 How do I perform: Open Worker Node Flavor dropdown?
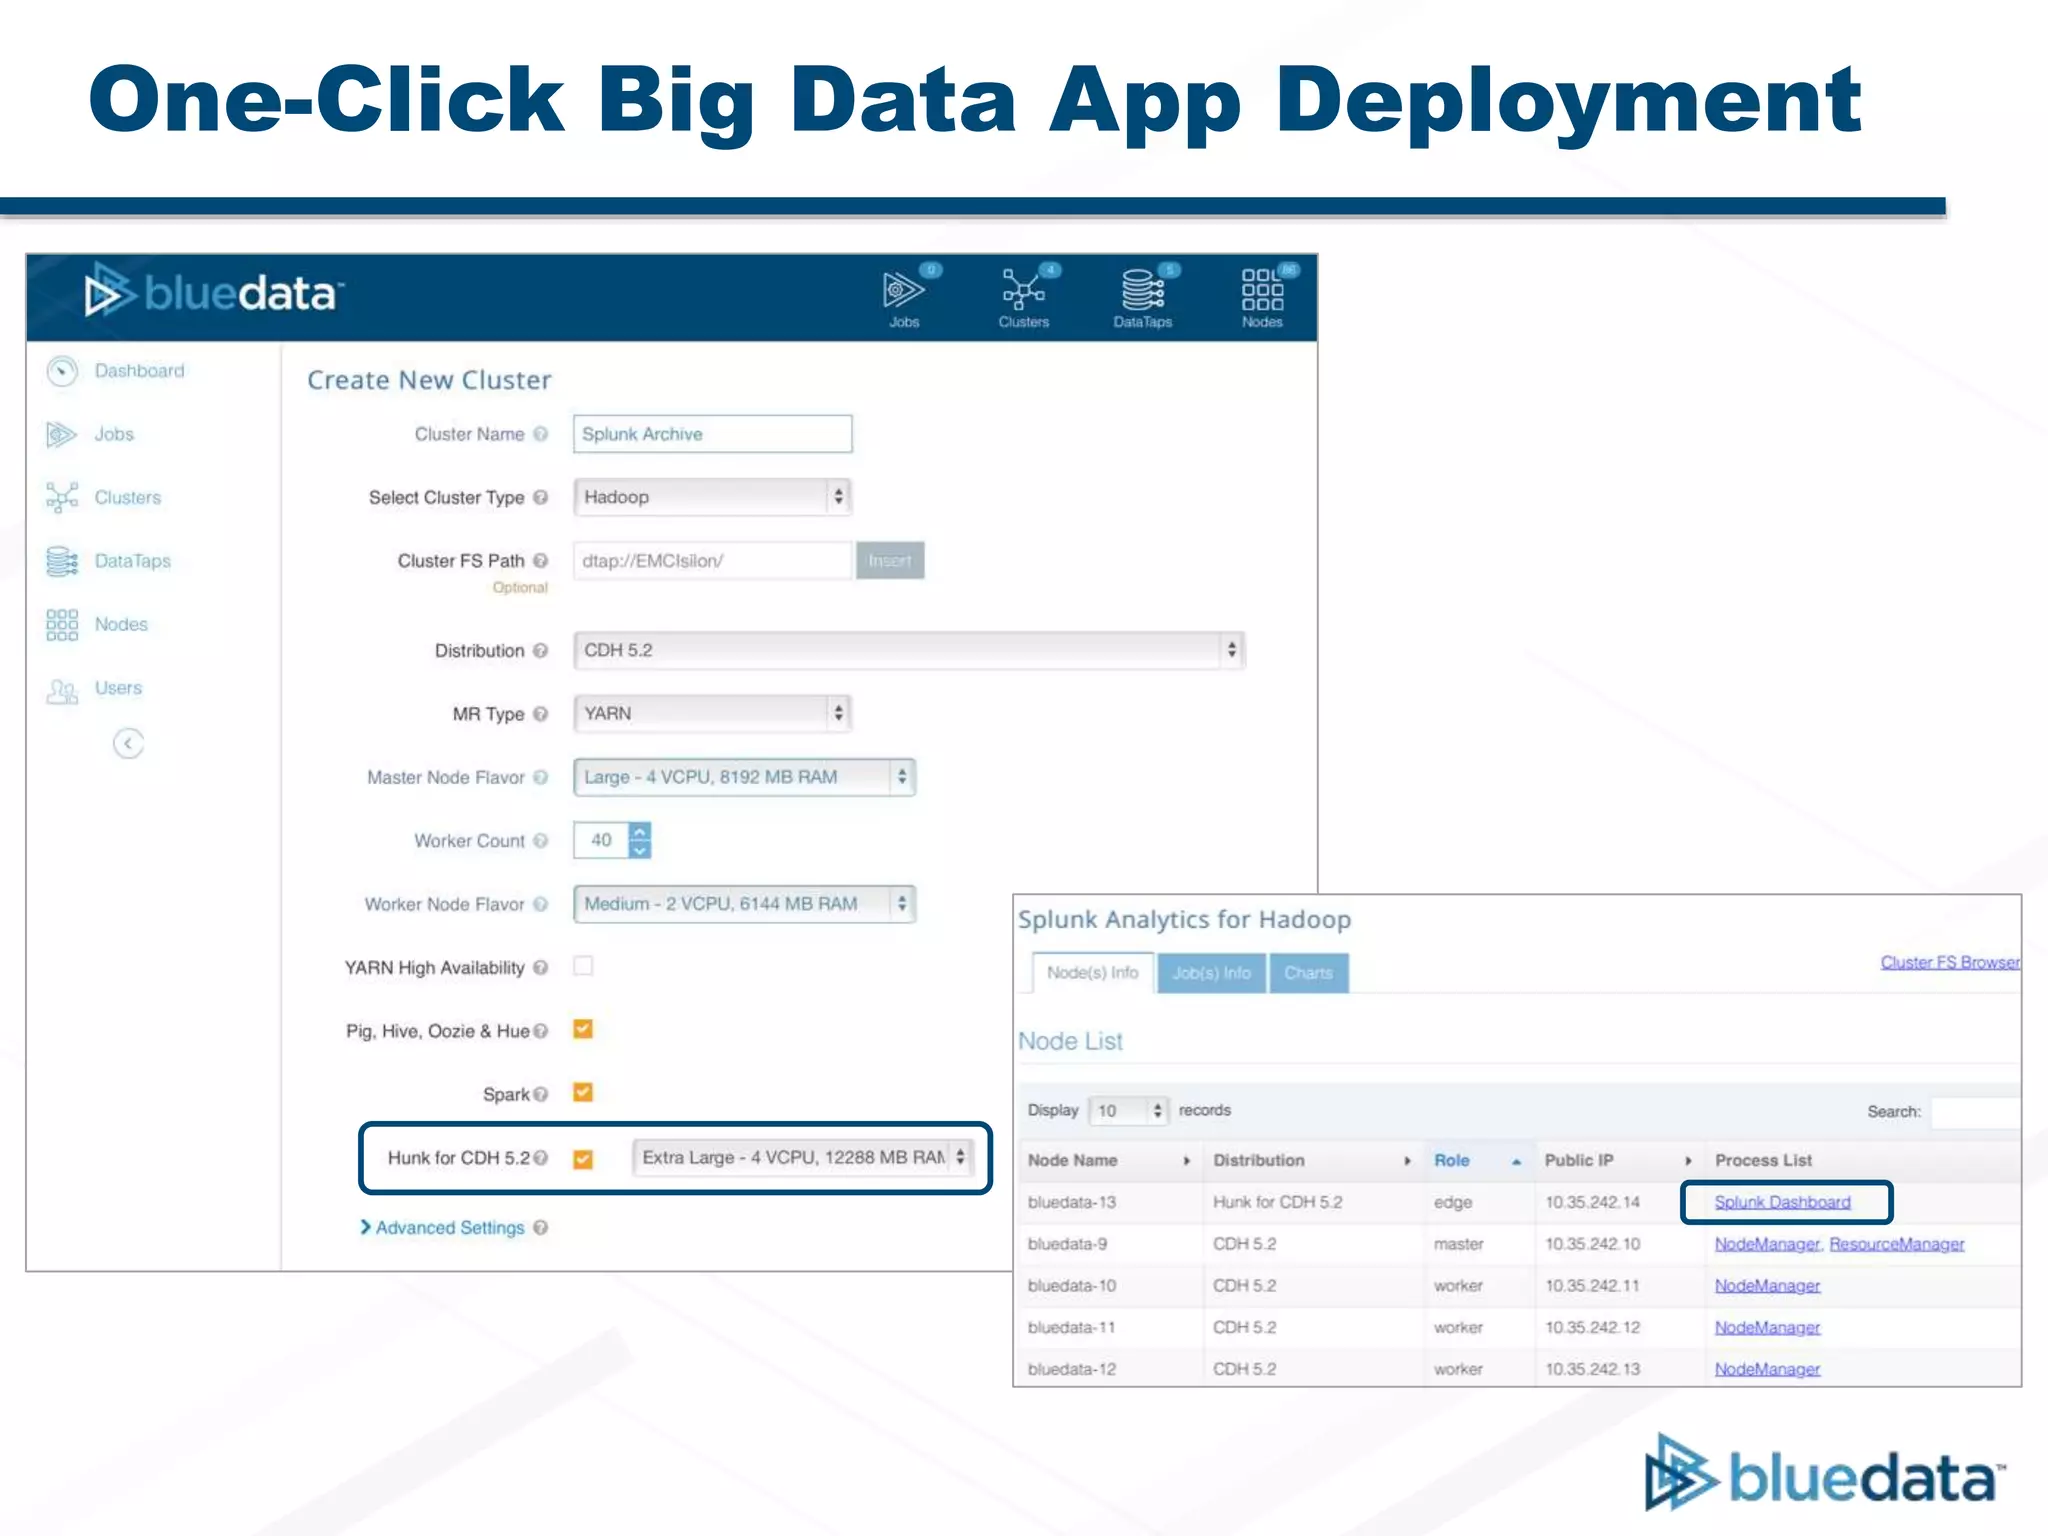(744, 904)
